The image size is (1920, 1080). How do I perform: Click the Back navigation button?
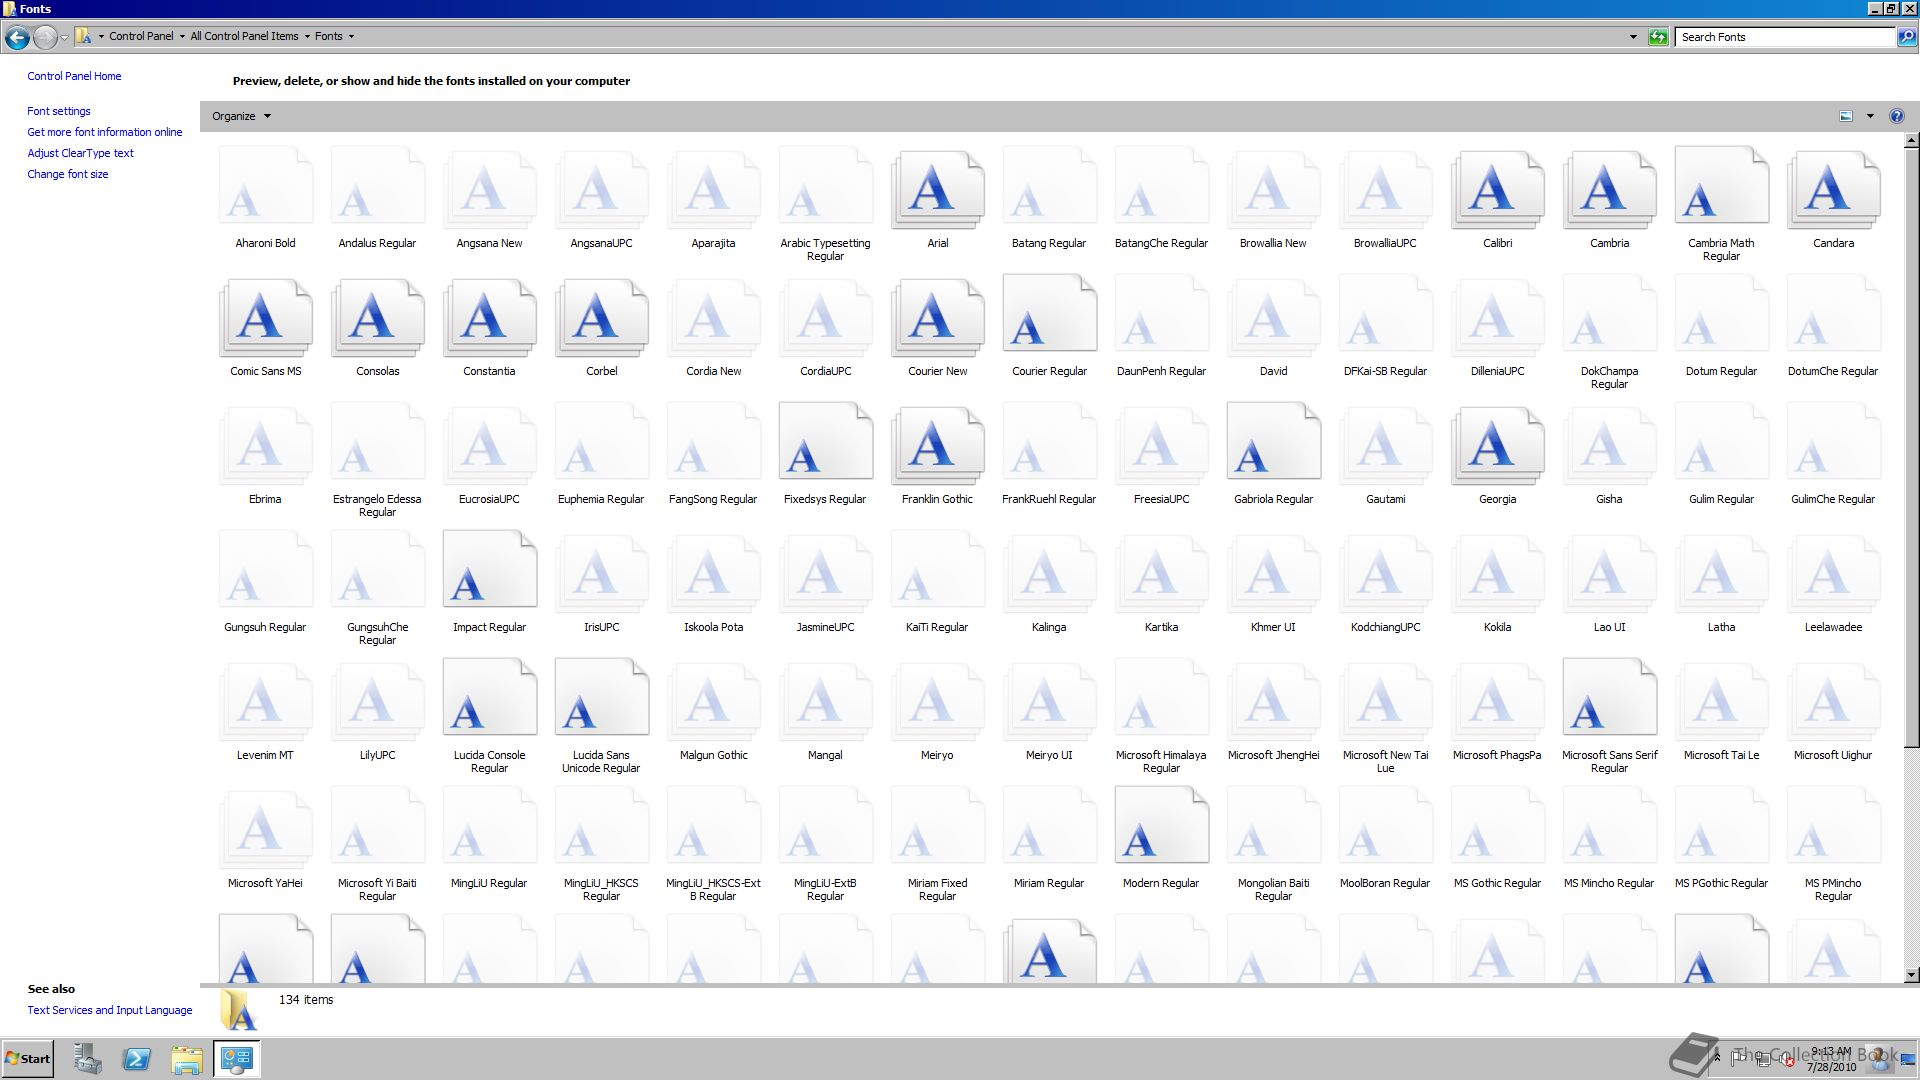[17, 37]
